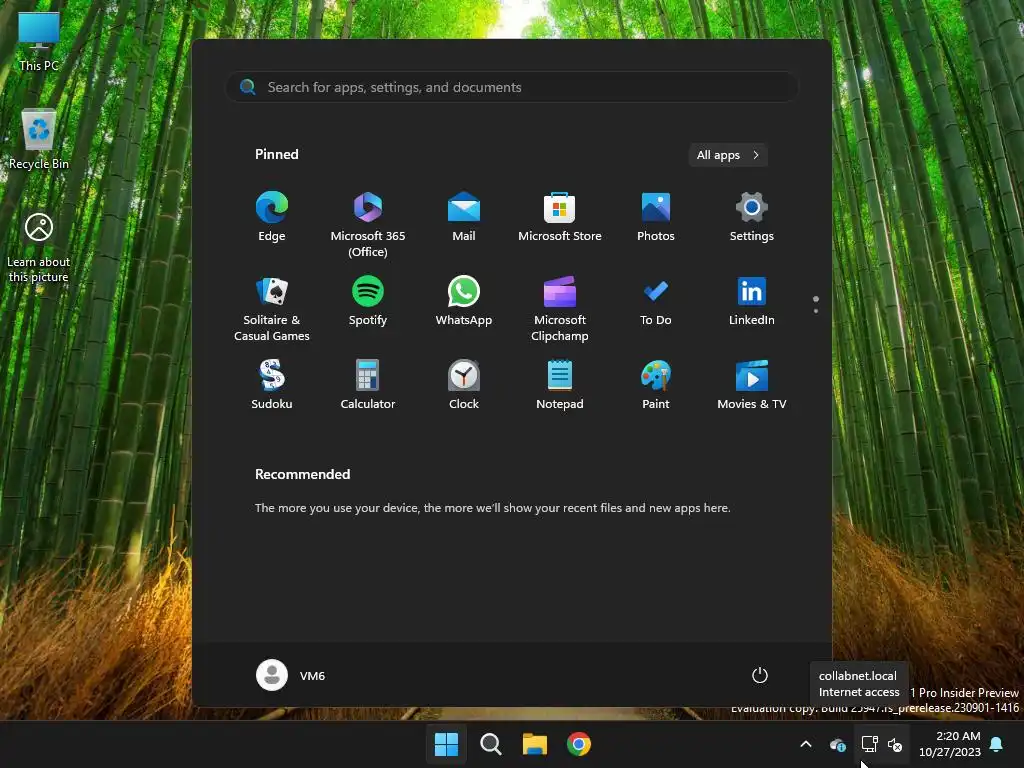Screen dimensions: 1024x768
Task: Click the muted volume tray icon
Action: click(x=895, y=744)
